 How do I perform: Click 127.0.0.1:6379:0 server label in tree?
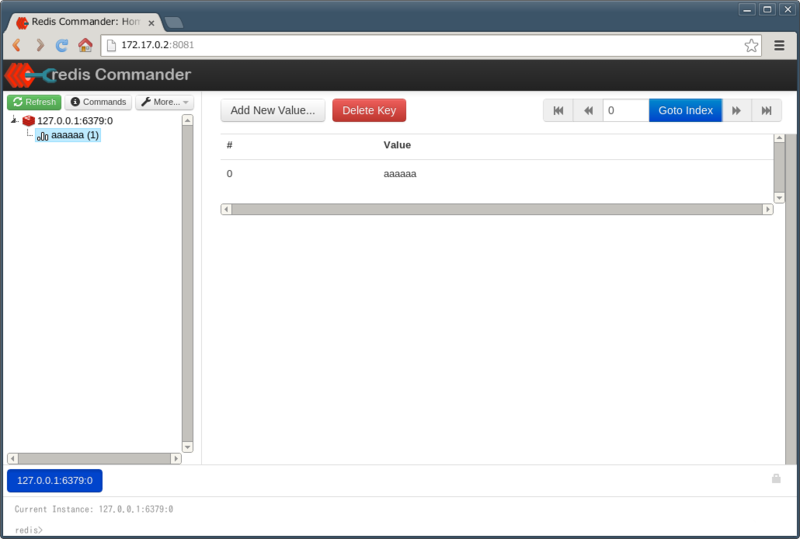[x=75, y=121]
